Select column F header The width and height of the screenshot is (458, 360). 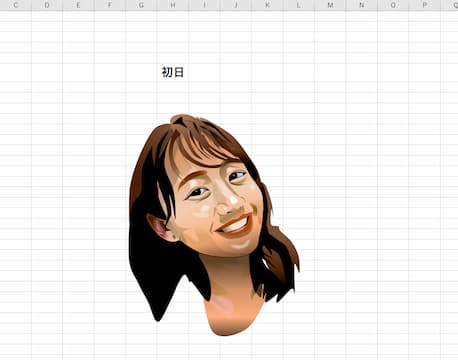click(x=110, y=5)
